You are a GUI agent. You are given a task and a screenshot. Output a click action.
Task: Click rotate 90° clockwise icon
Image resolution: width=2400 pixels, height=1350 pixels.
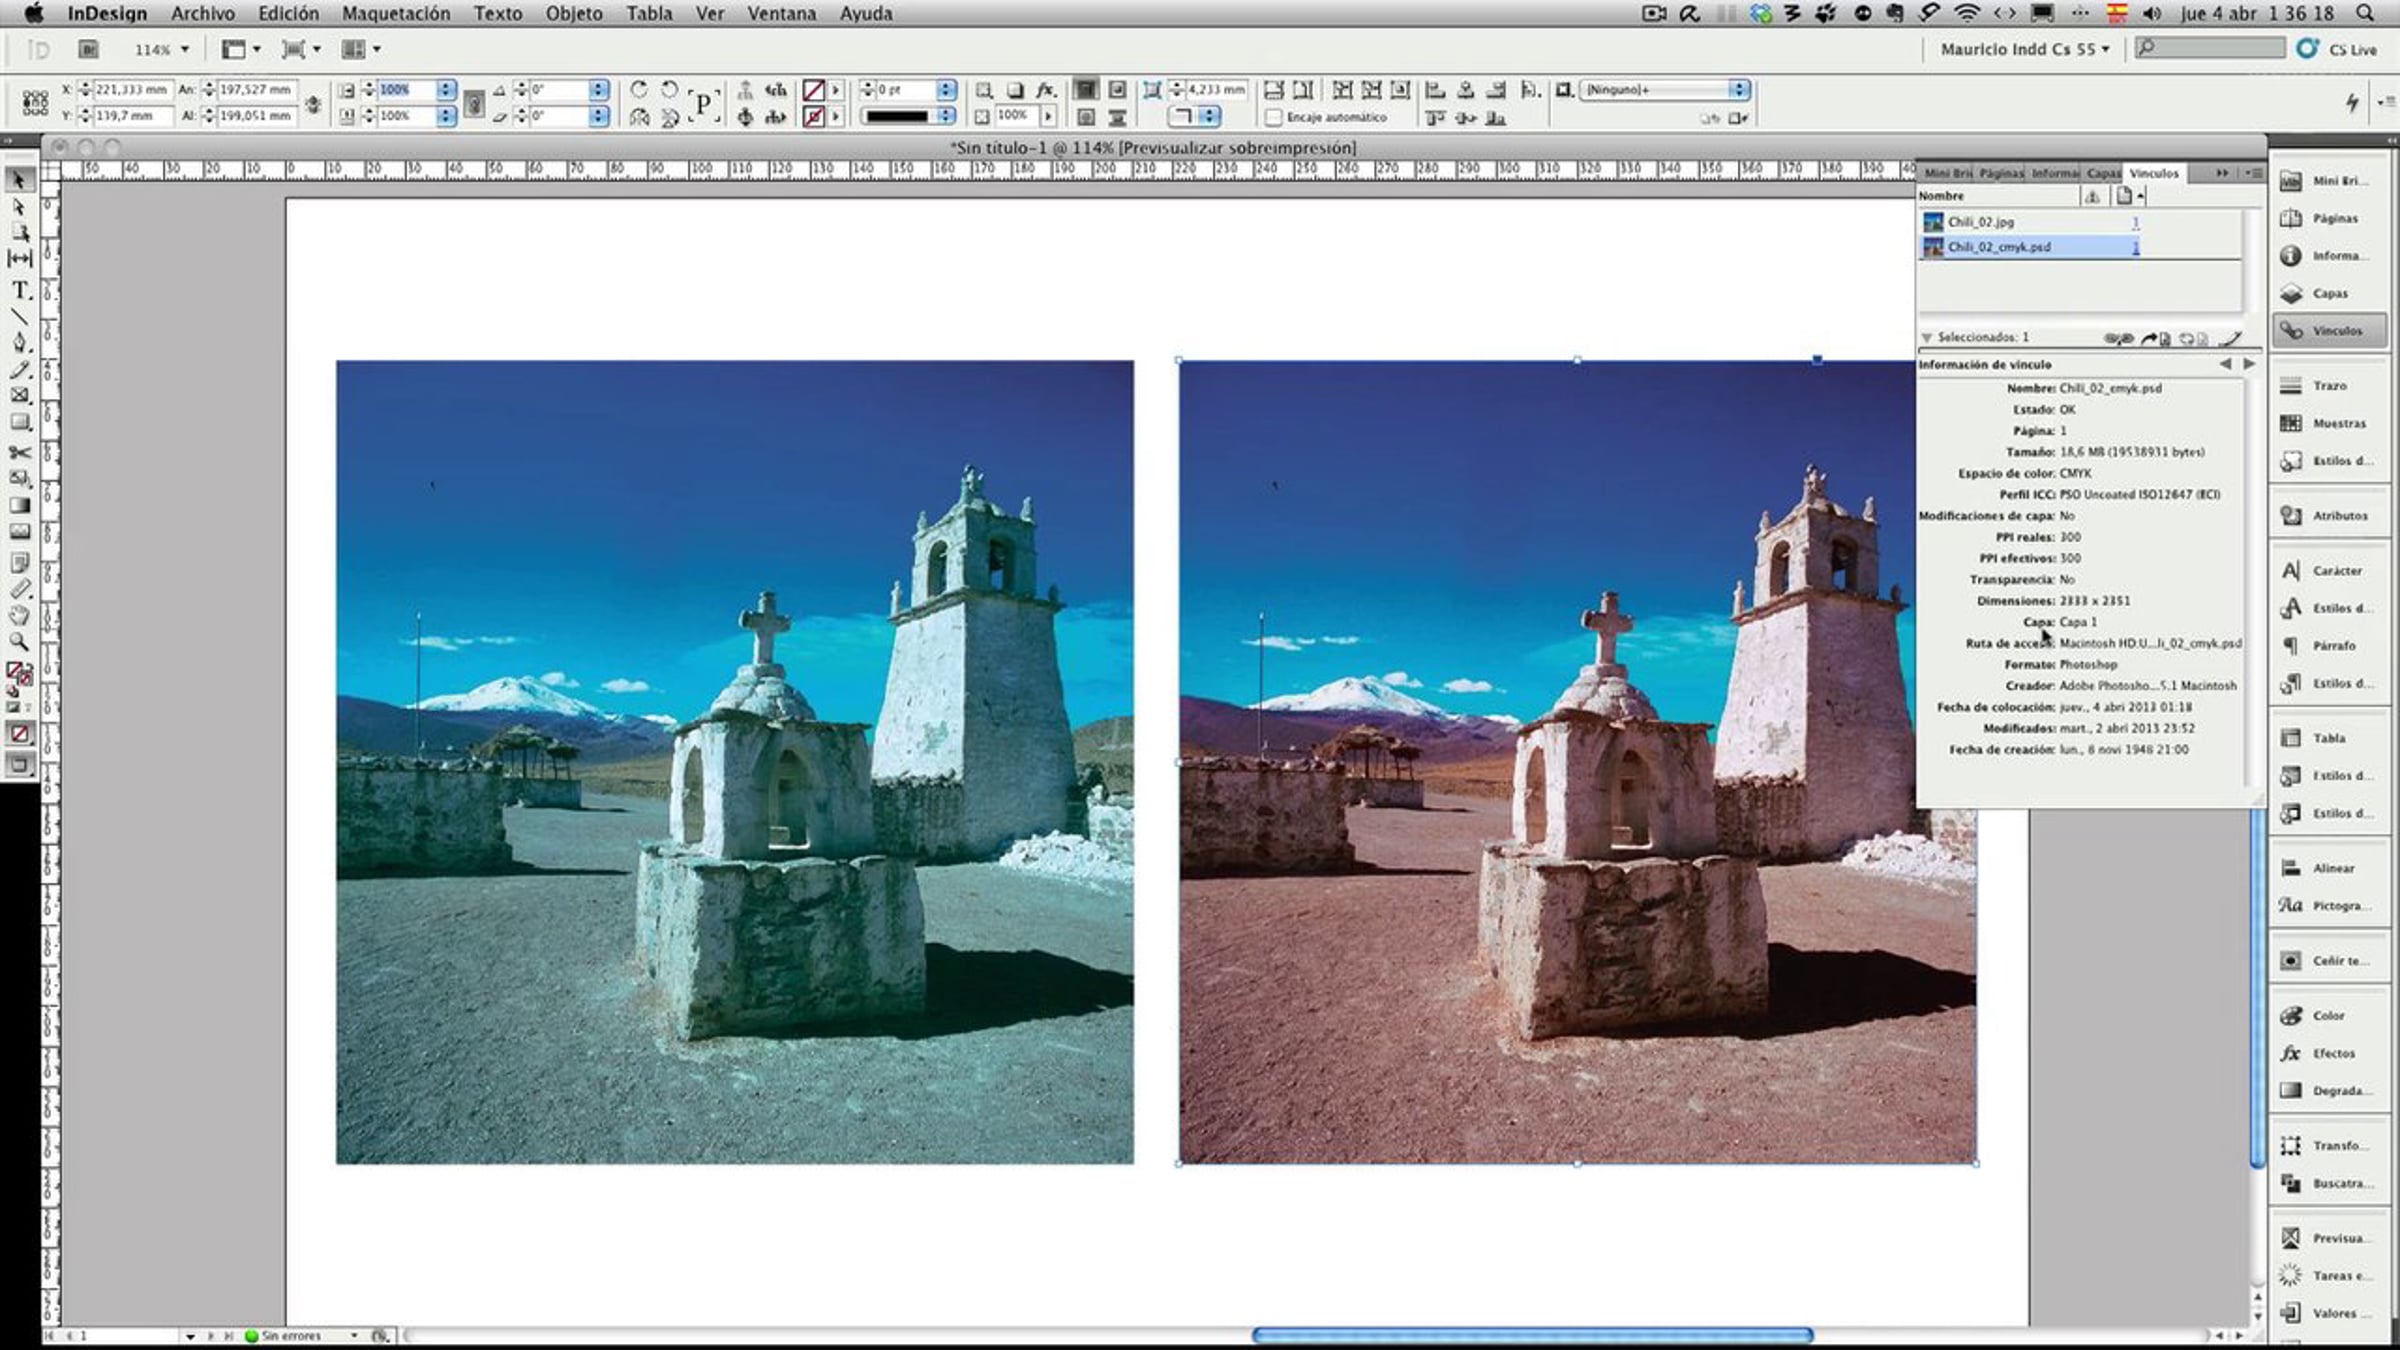(x=639, y=89)
